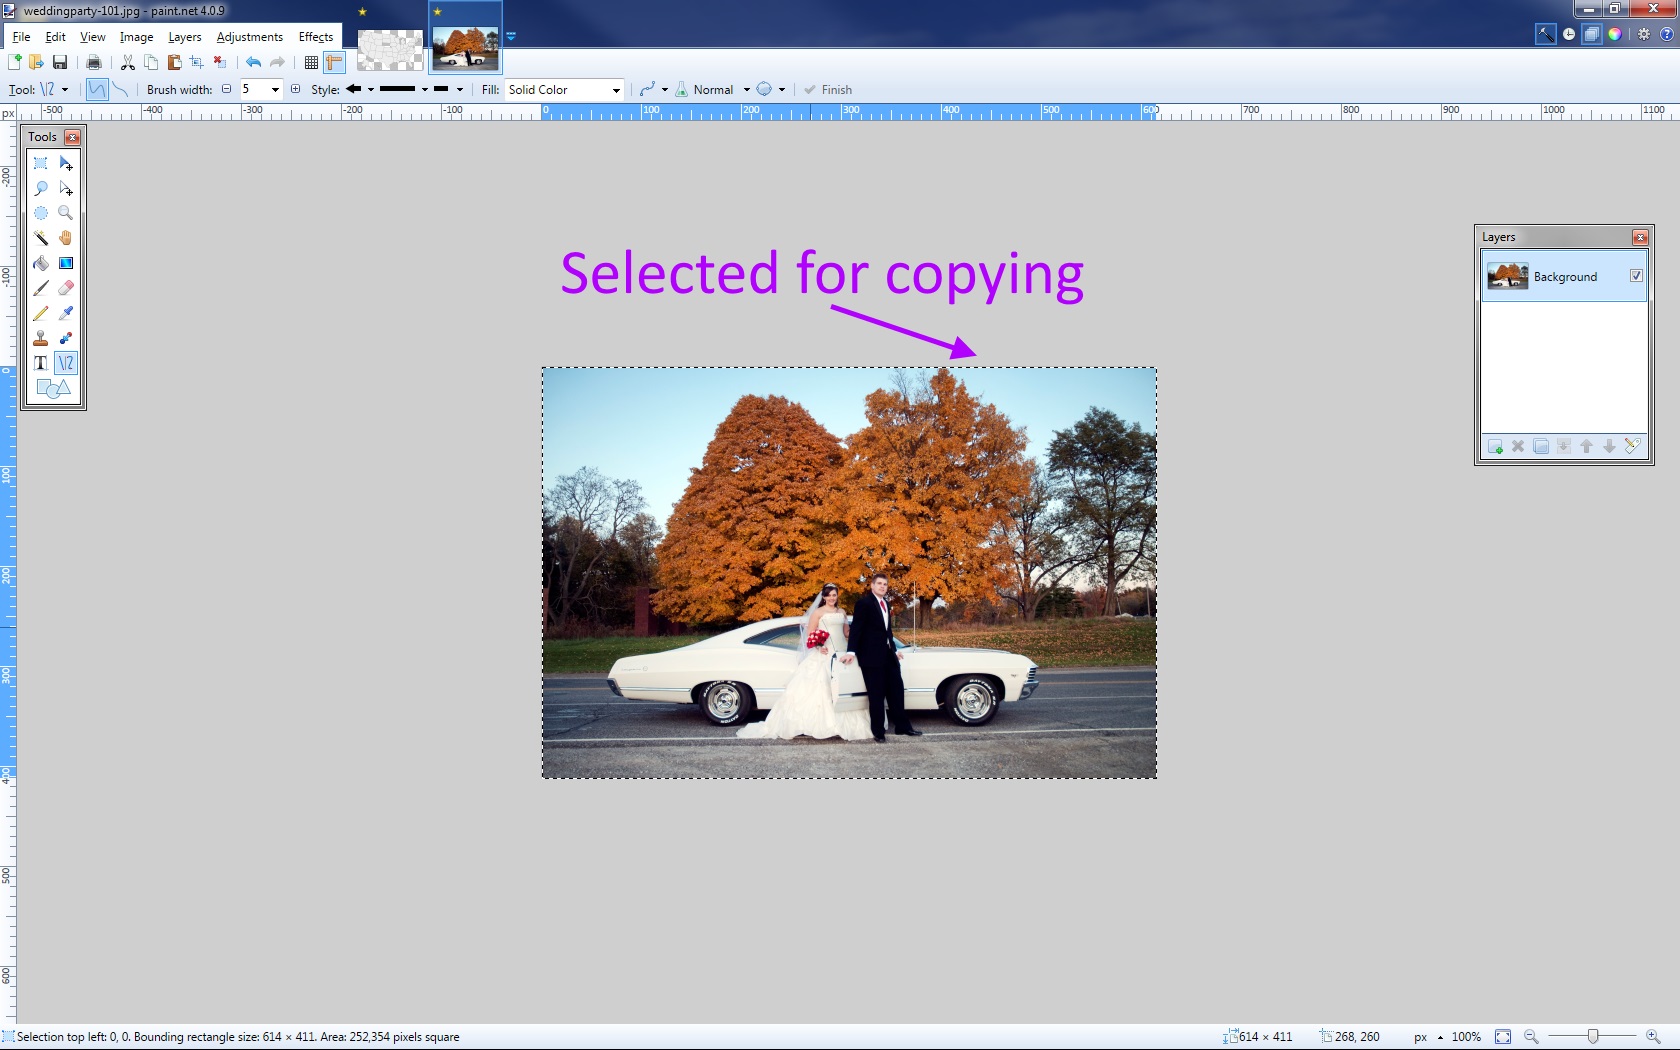Image resolution: width=1680 pixels, height=1050 pixels.
Task: Select the Eraser tool
Action: pos(66,288)
